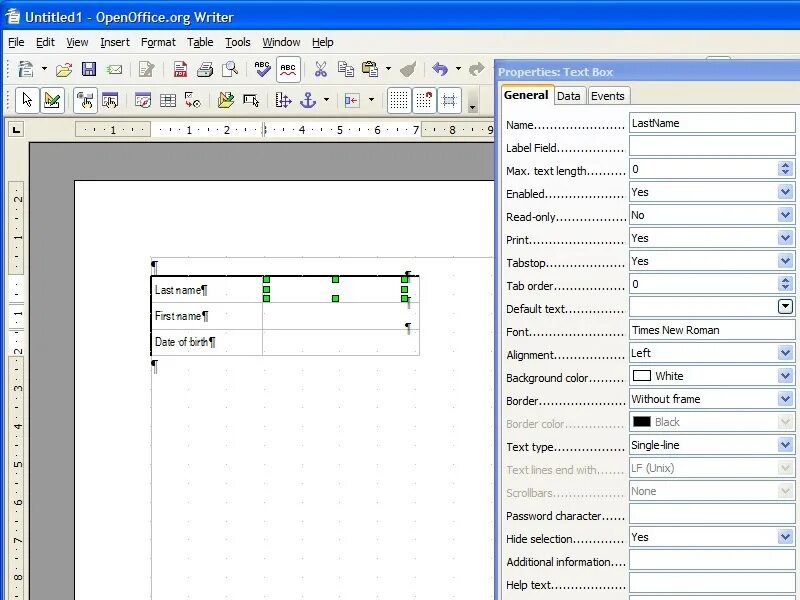Screen dimensions: 800x600
Task: Open Form properties from the toolbar
Action: click(x=110, y=100)
